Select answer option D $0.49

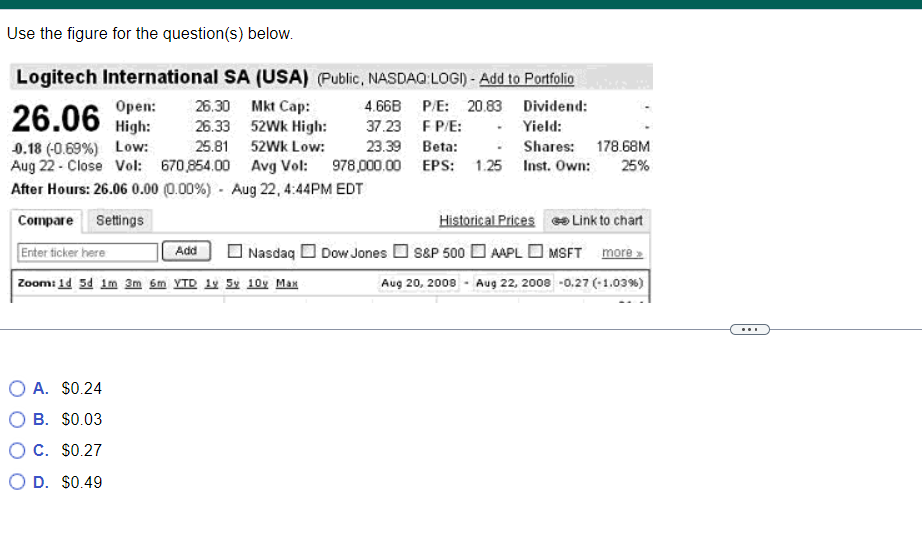pos(17,482)
